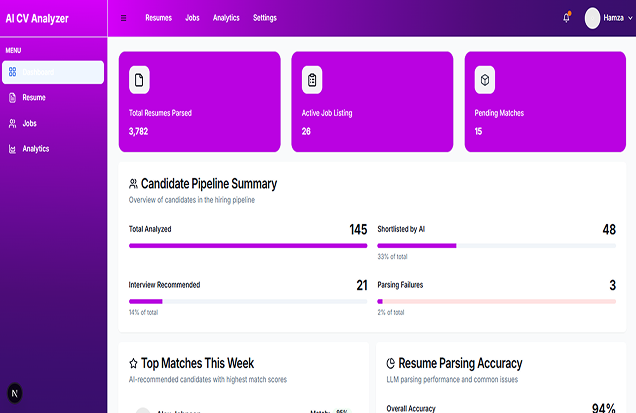Open Resume from the sidebar
Viewport: 636px width, 413px height.
[34, 98]
